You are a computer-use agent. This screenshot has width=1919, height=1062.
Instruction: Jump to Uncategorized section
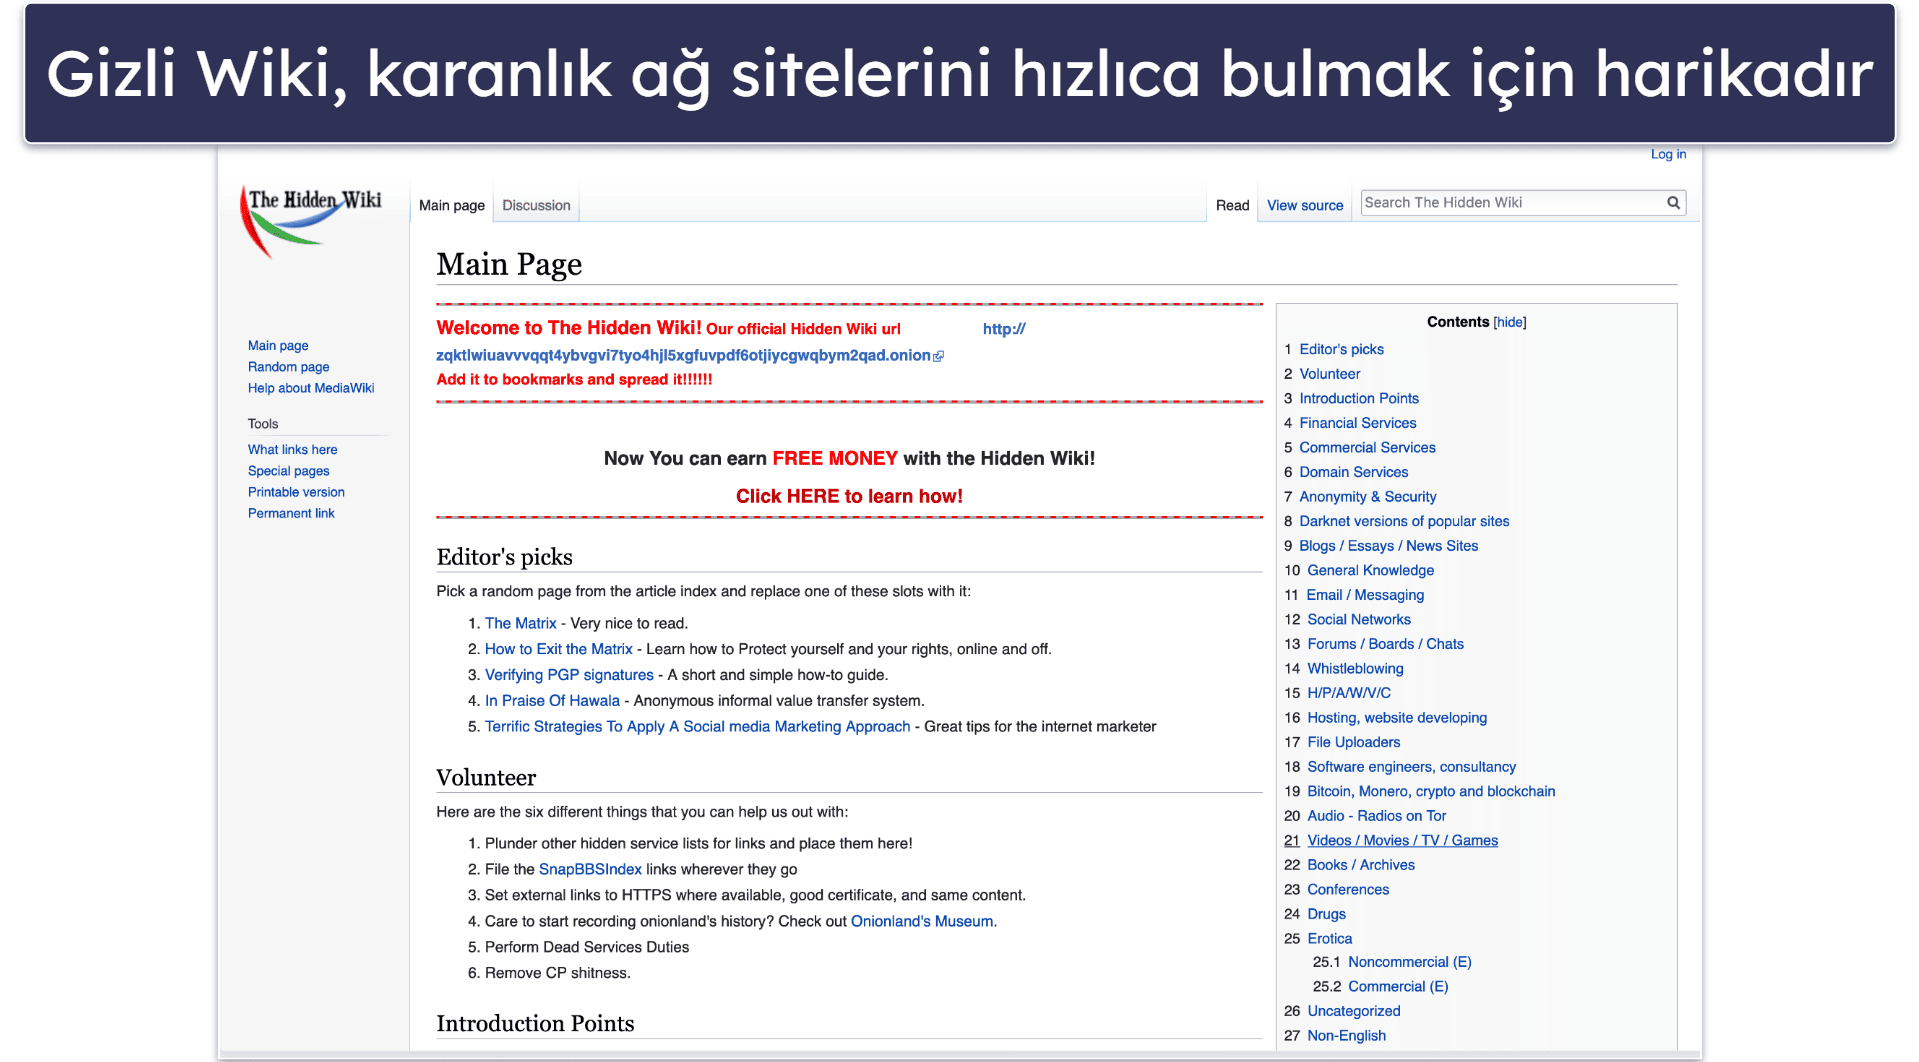[x=1353, y=1012]
